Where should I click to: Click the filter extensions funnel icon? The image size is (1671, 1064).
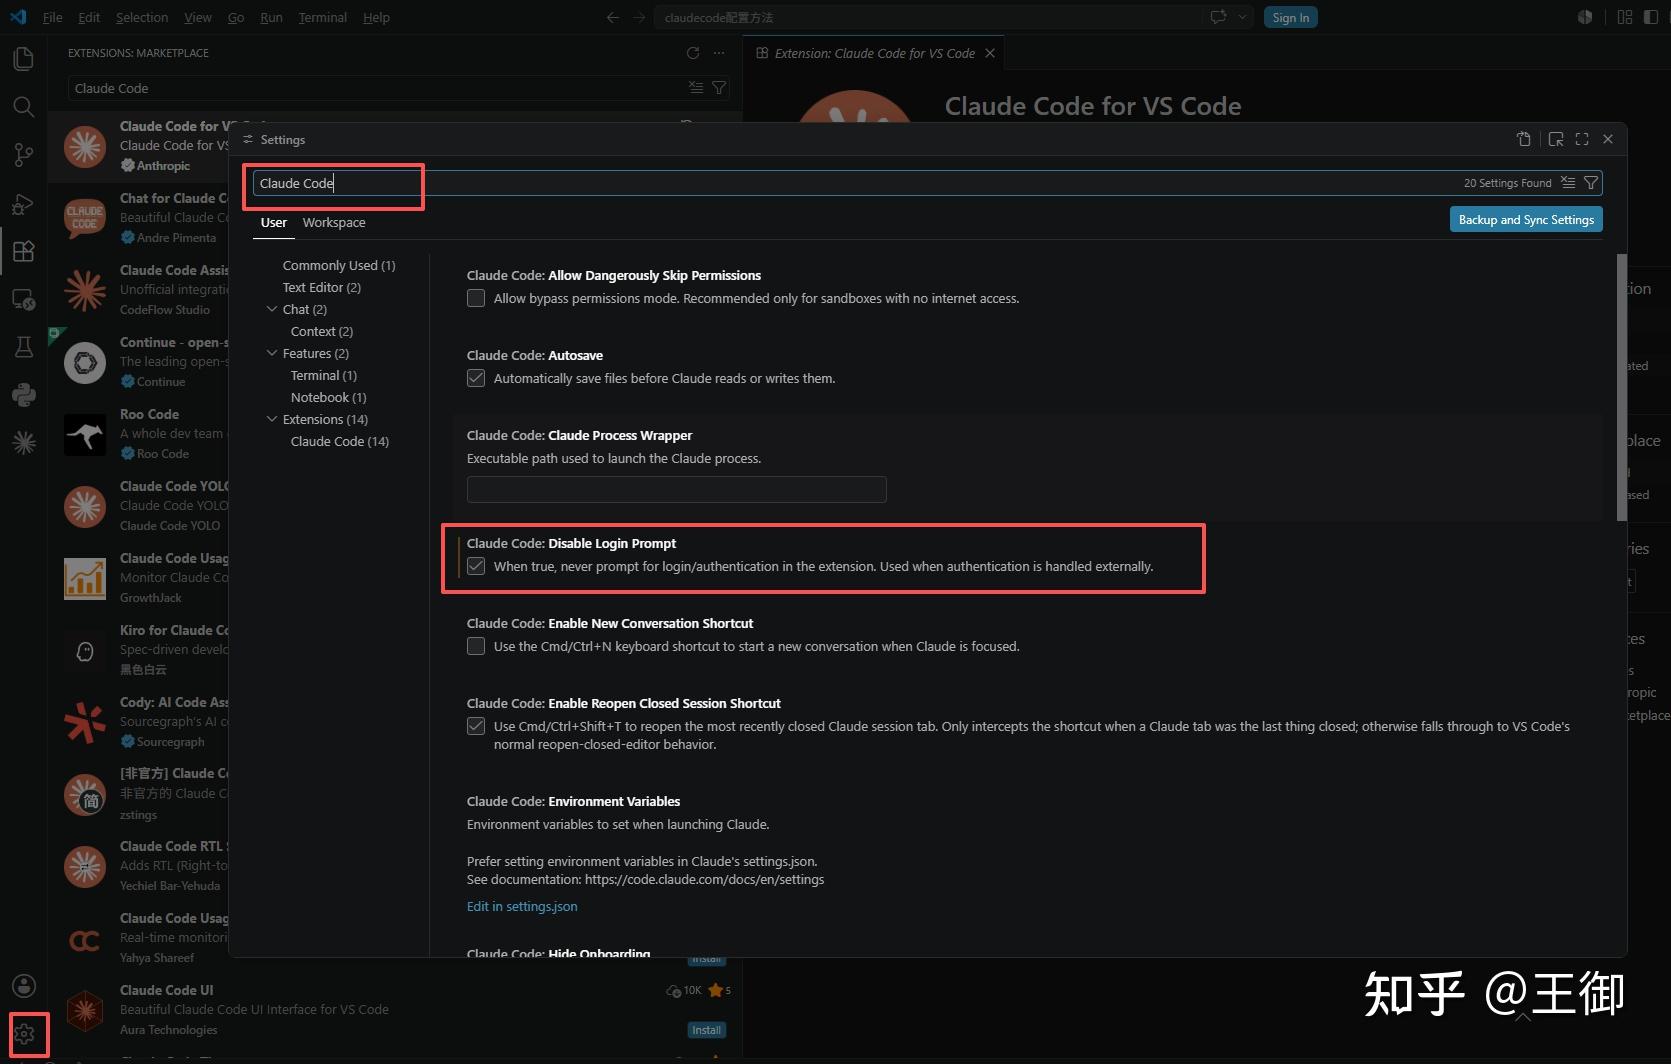[x=719, y=88]
